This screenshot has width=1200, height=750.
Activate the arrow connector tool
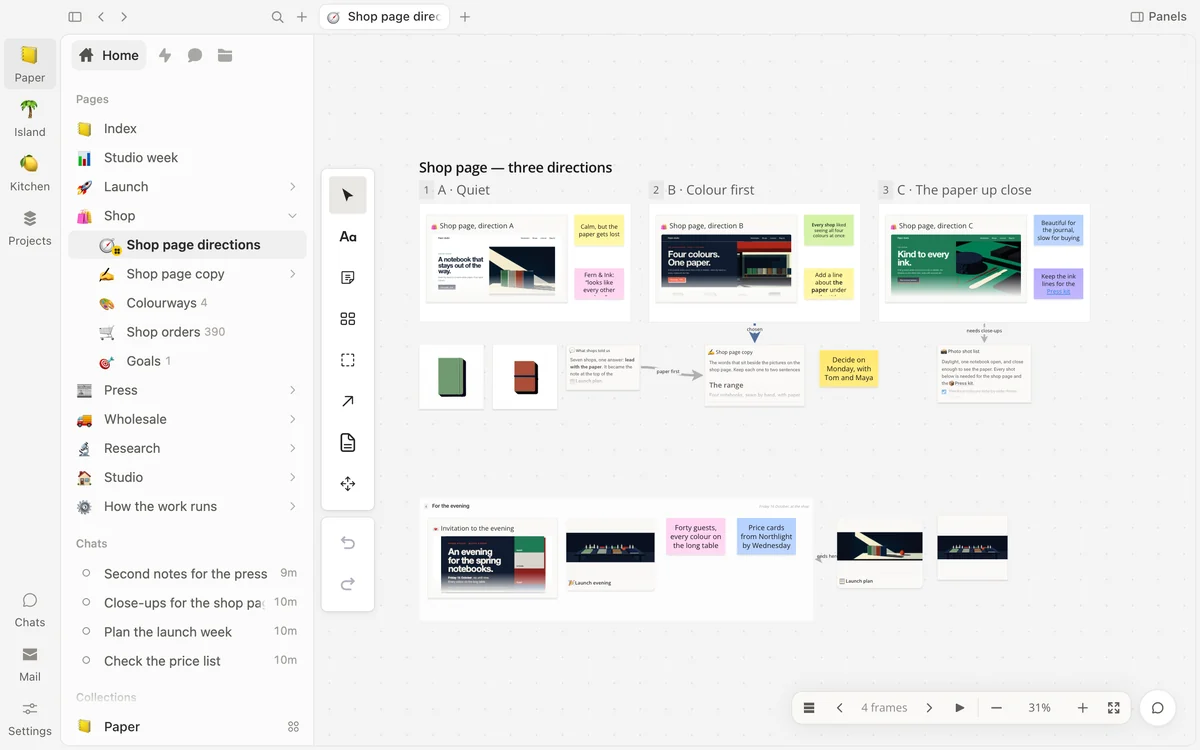(x=347, y=401)
